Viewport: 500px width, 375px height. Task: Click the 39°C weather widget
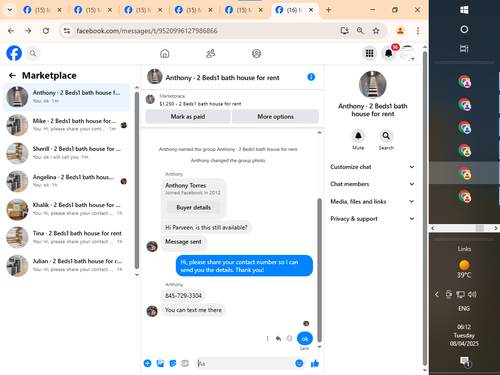464,269
